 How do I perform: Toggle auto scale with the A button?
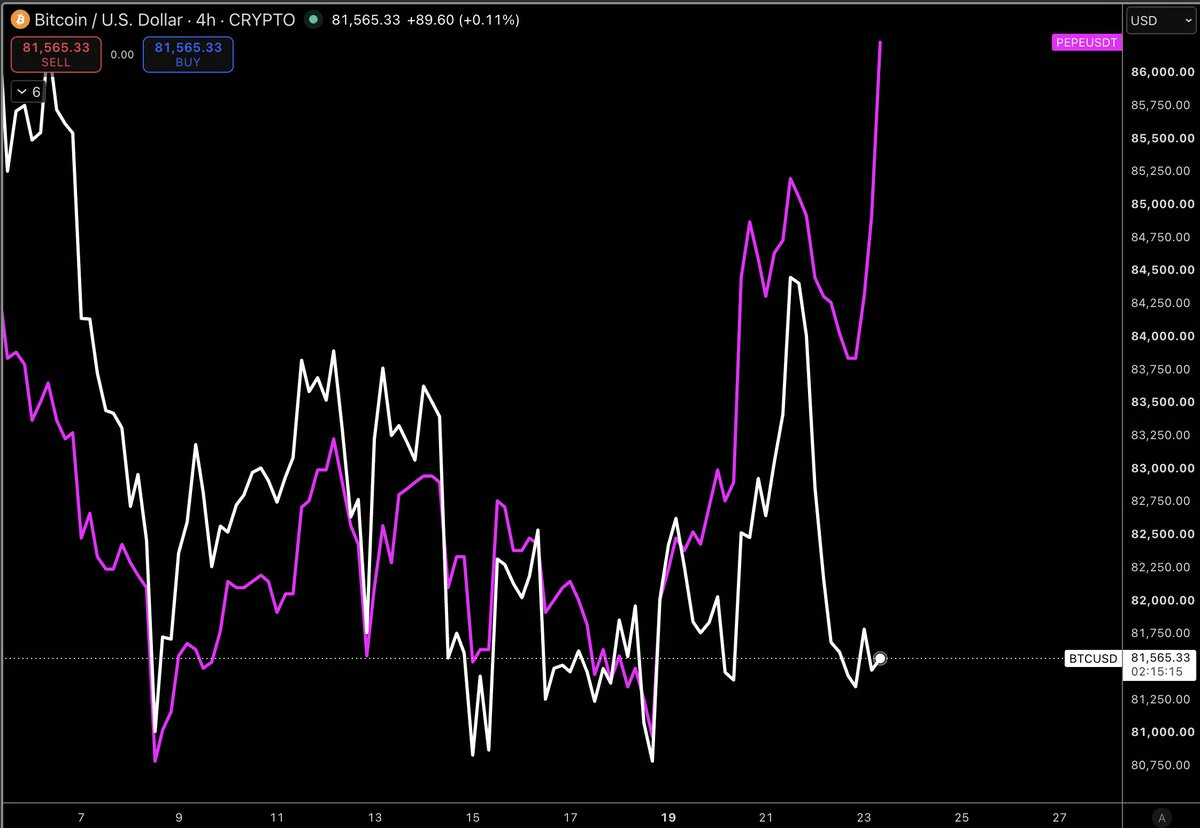tap(1160, 816)
